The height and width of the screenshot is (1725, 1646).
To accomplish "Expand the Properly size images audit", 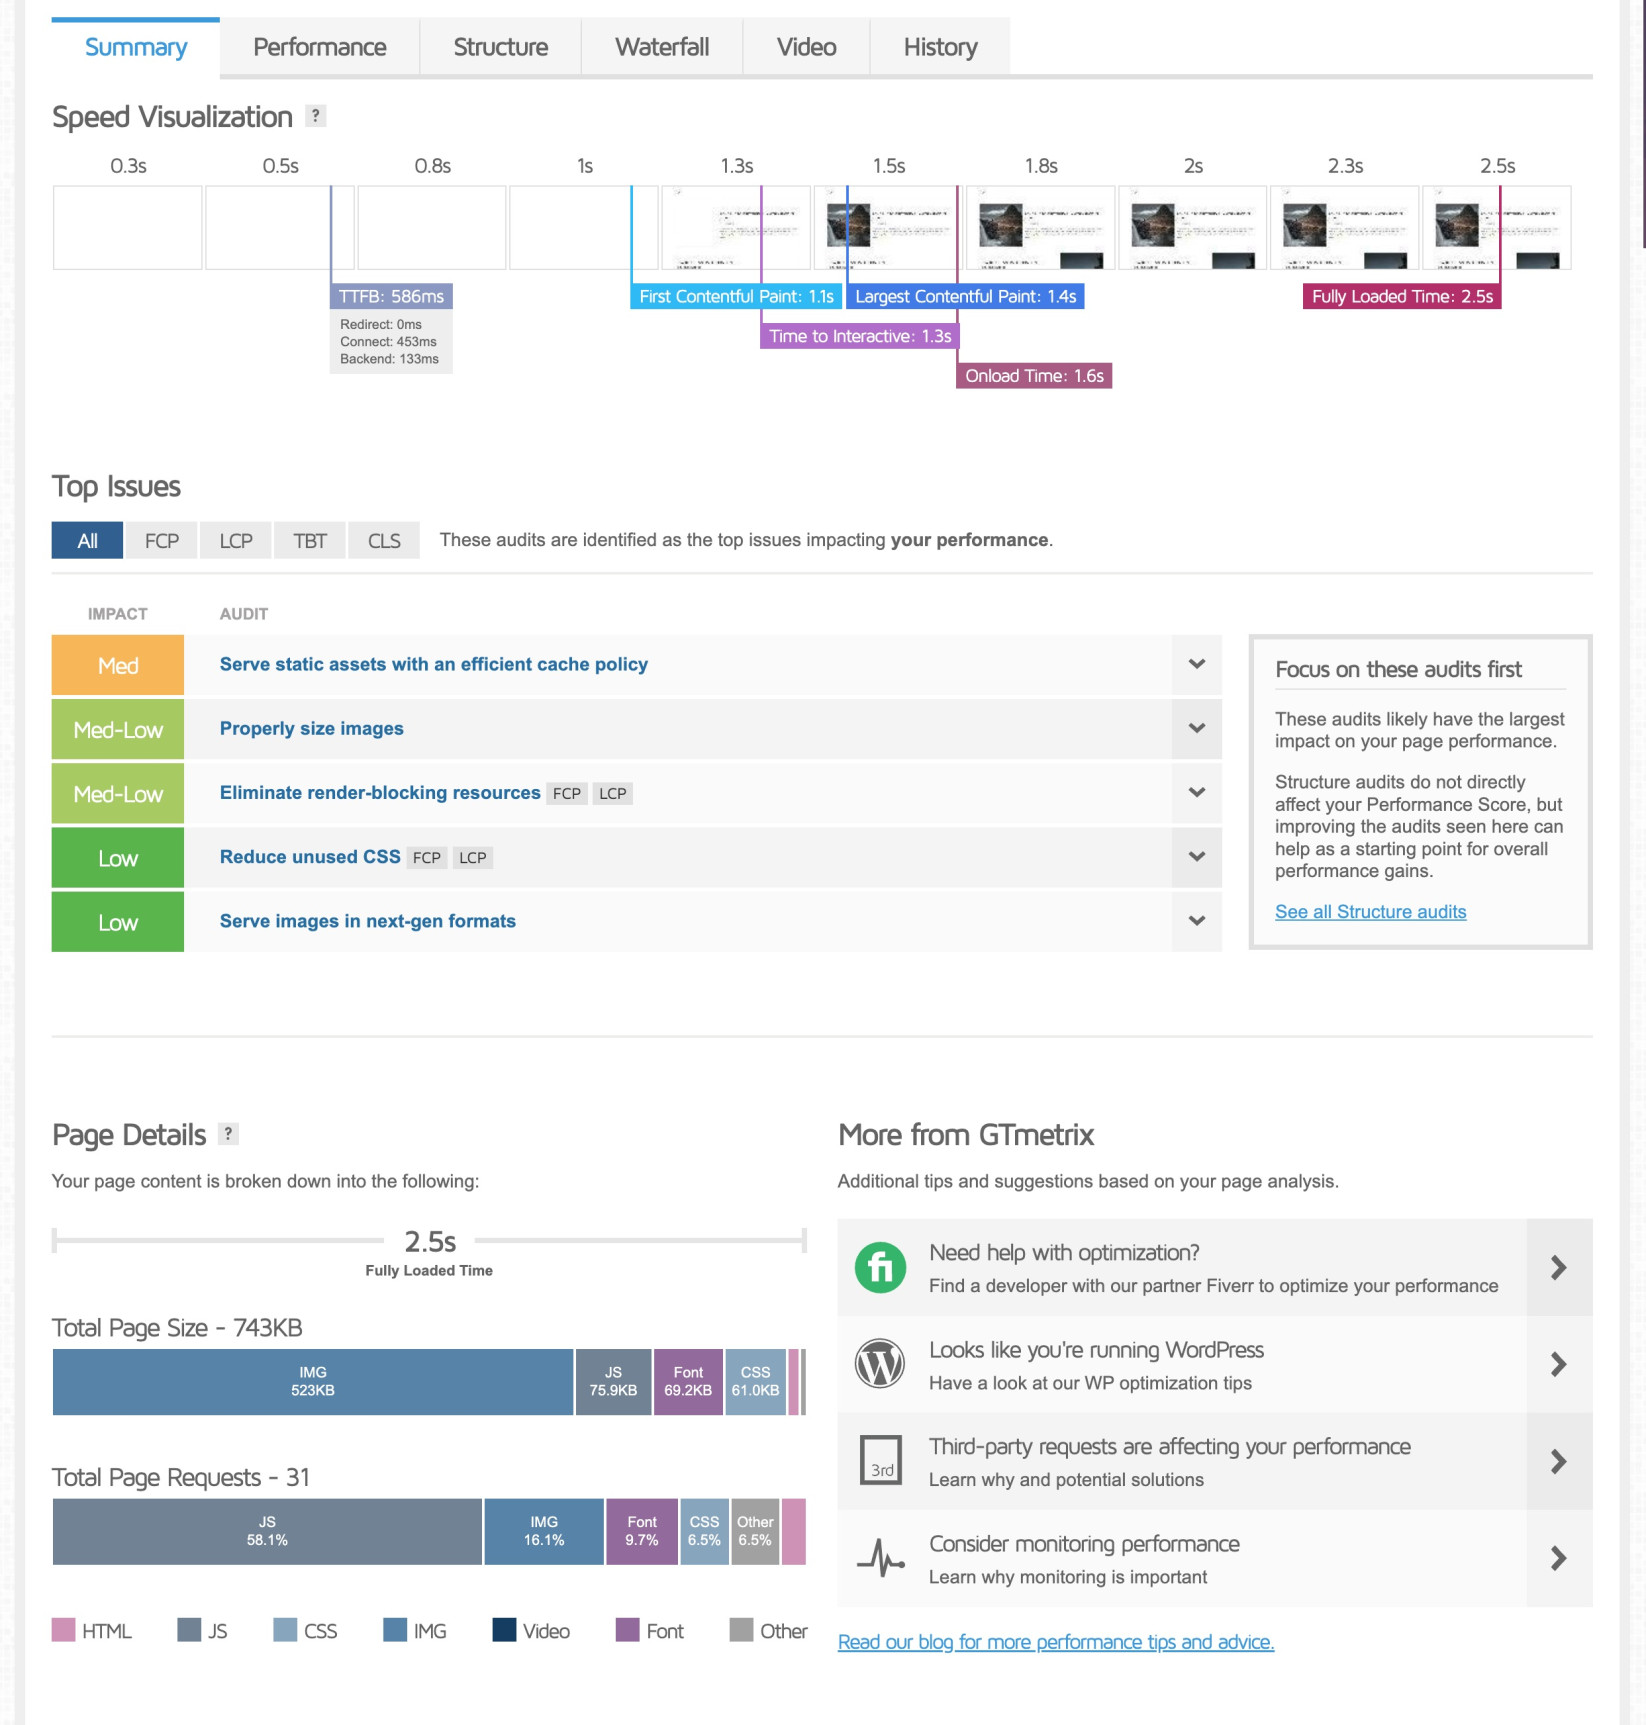I will (x=1196, y=728).
